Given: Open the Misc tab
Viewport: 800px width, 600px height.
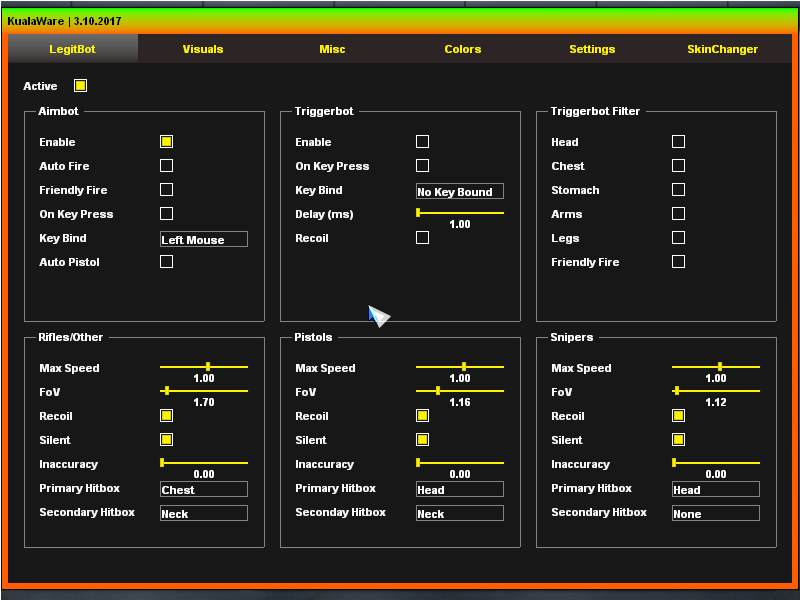Looking at the screenshot, I should 332,49.
